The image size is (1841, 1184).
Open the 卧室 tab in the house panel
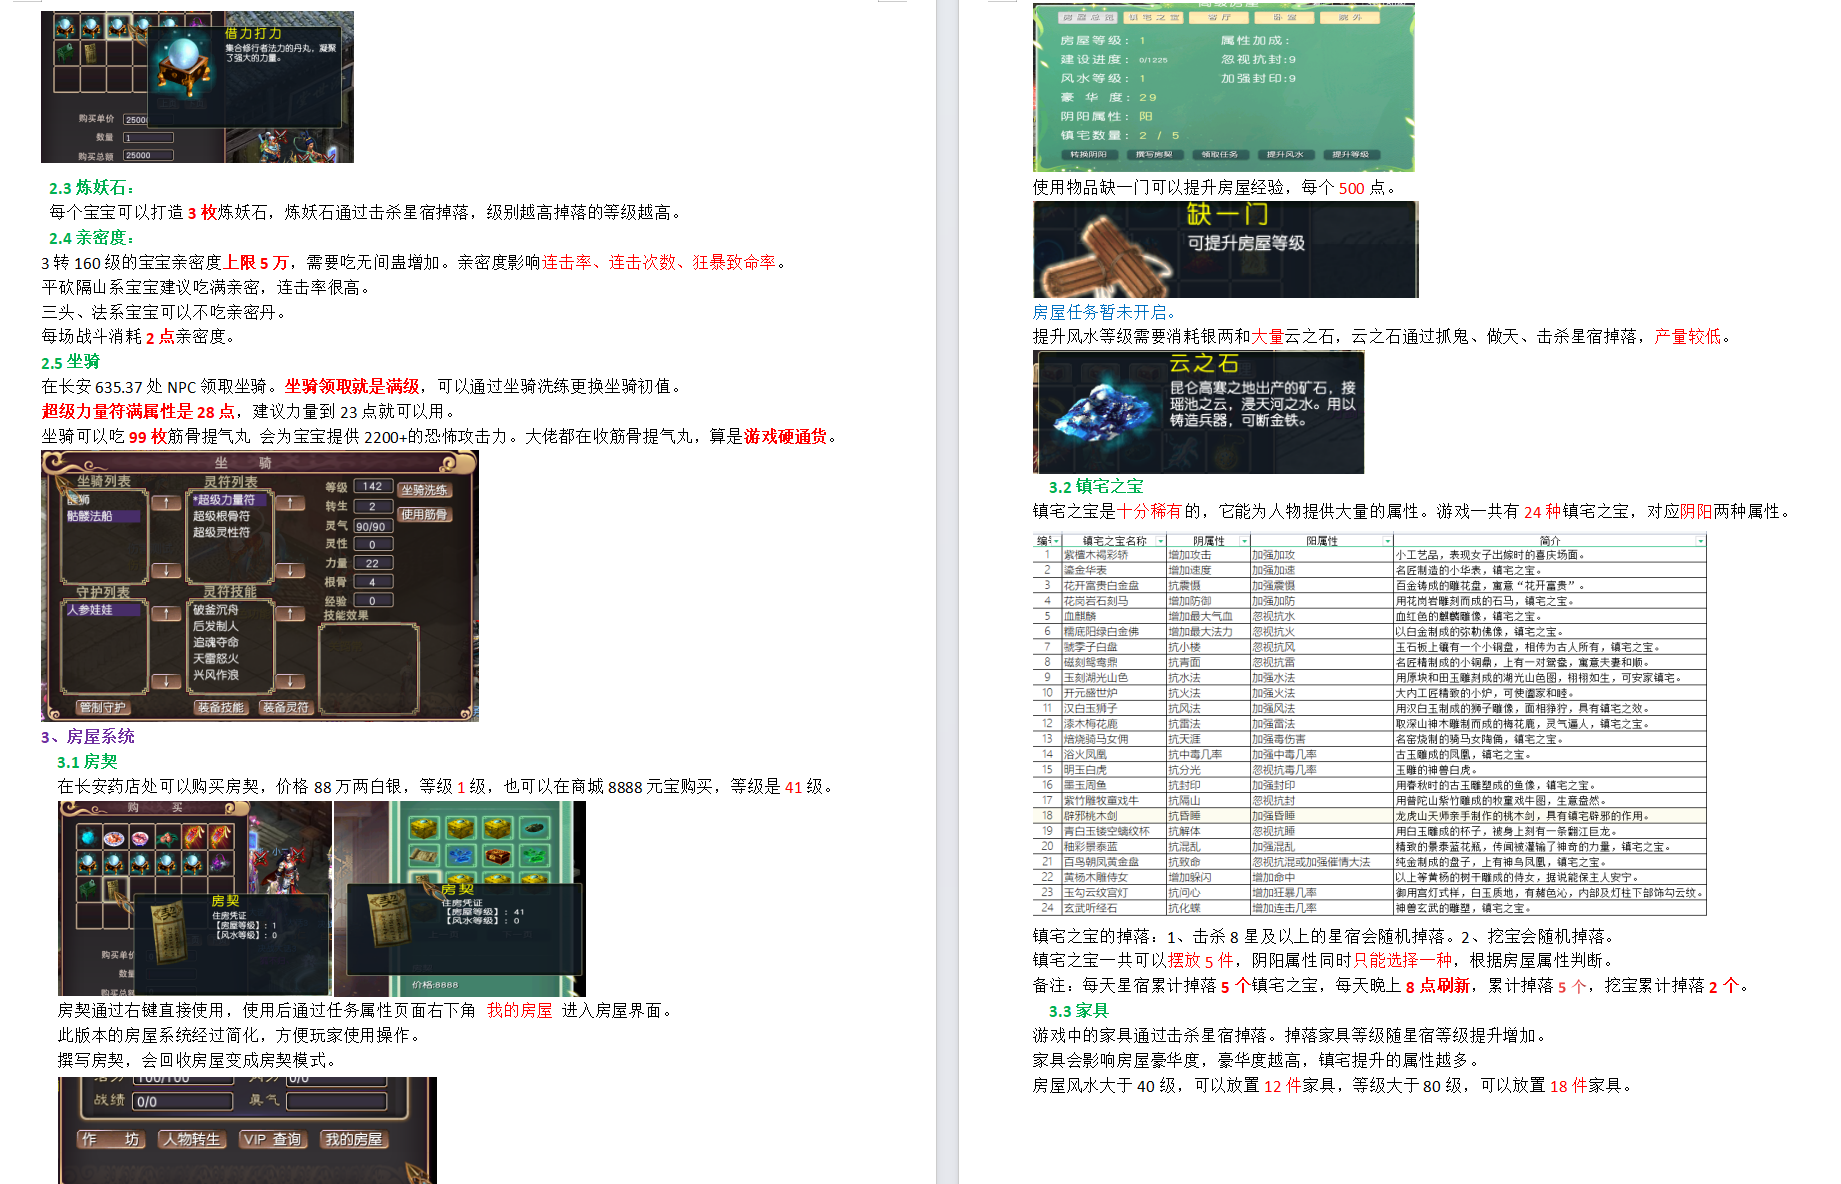1284,18
